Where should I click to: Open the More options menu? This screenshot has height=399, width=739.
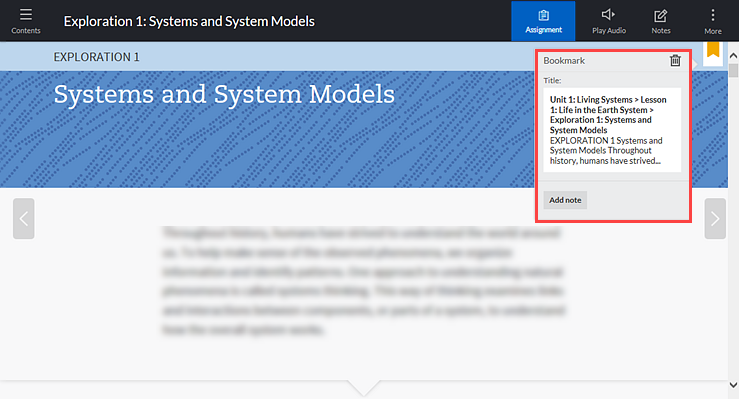713,21
